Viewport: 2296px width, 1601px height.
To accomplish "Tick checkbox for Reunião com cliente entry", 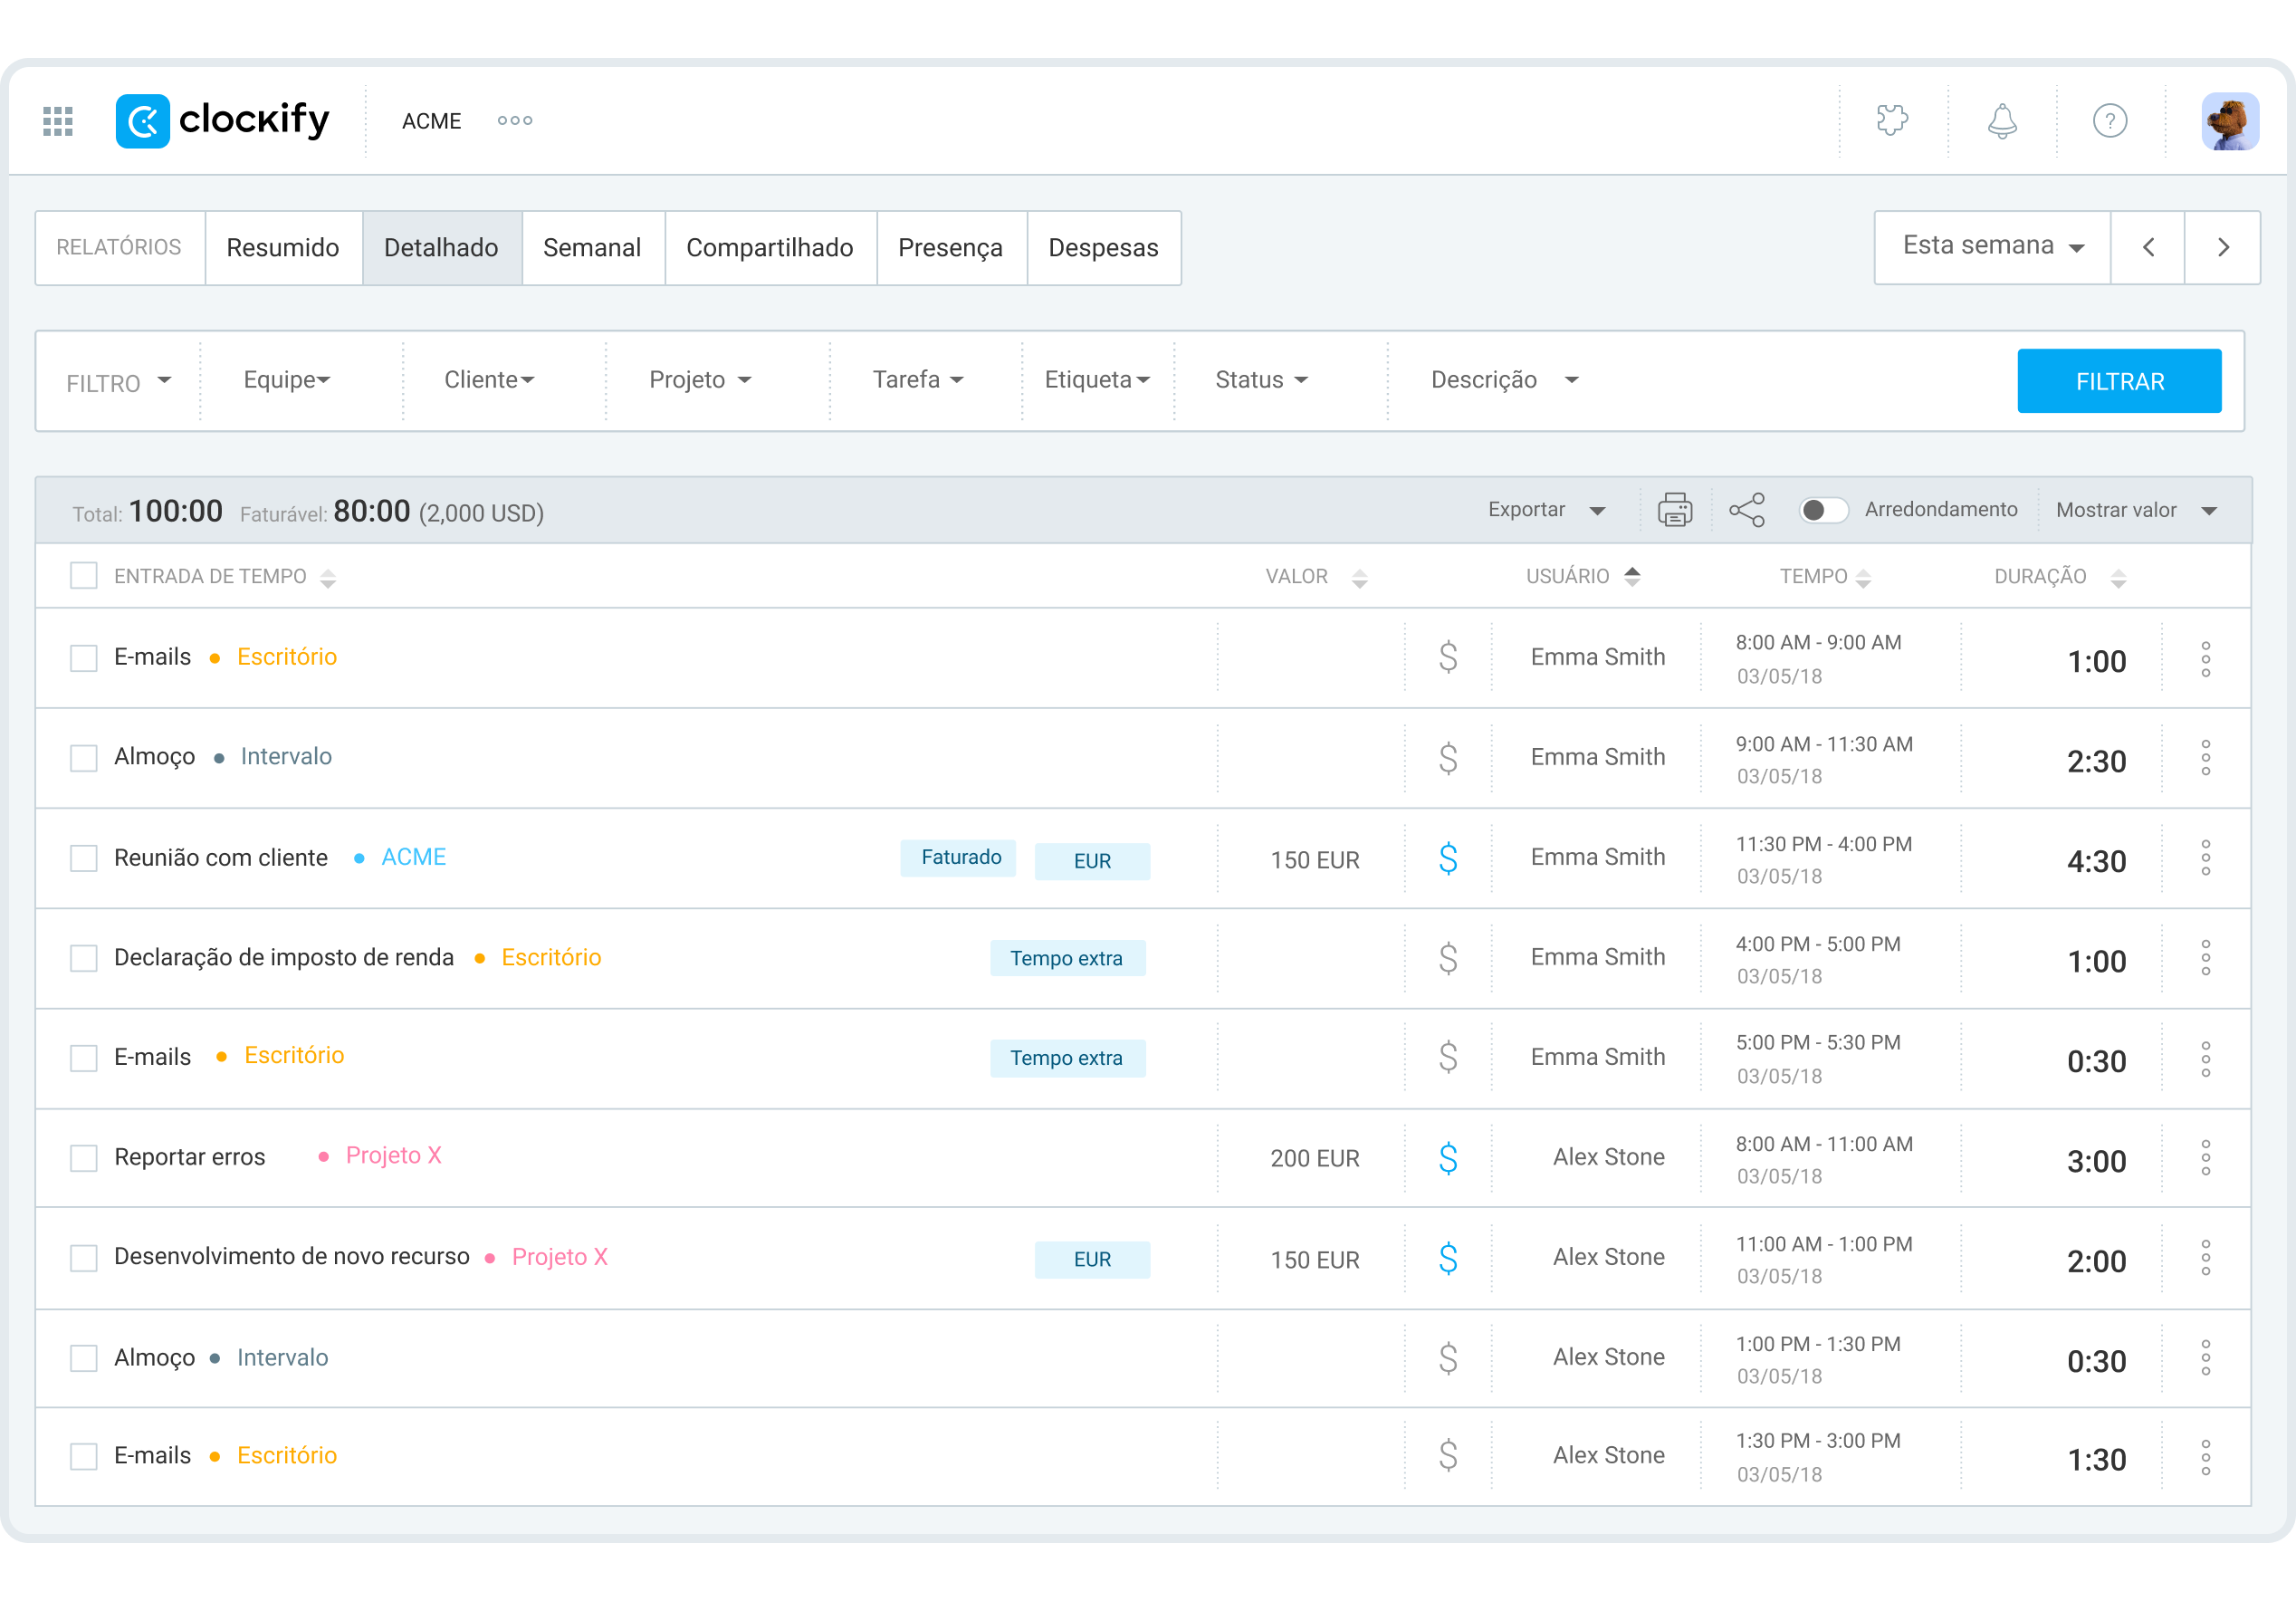I will [84, 858].
